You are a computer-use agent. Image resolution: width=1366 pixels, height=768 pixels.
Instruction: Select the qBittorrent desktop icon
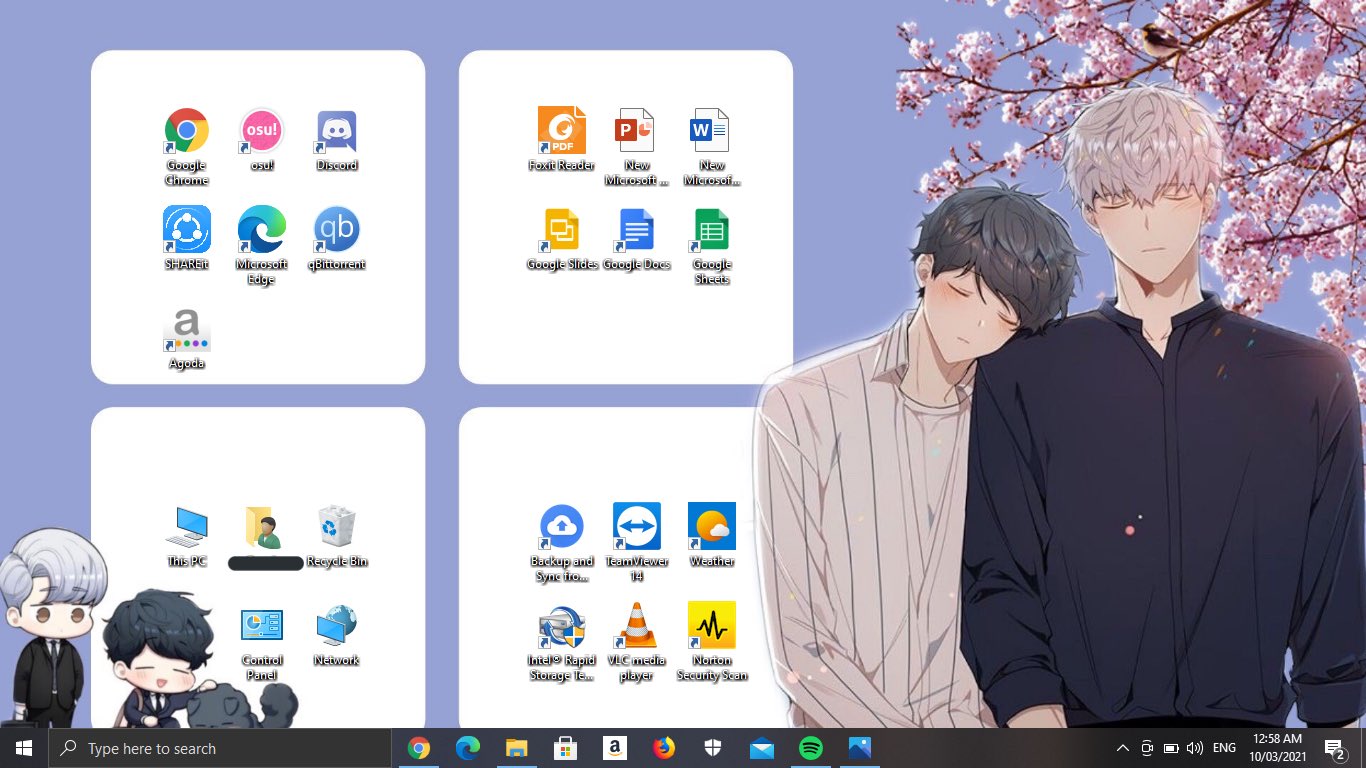337,238
